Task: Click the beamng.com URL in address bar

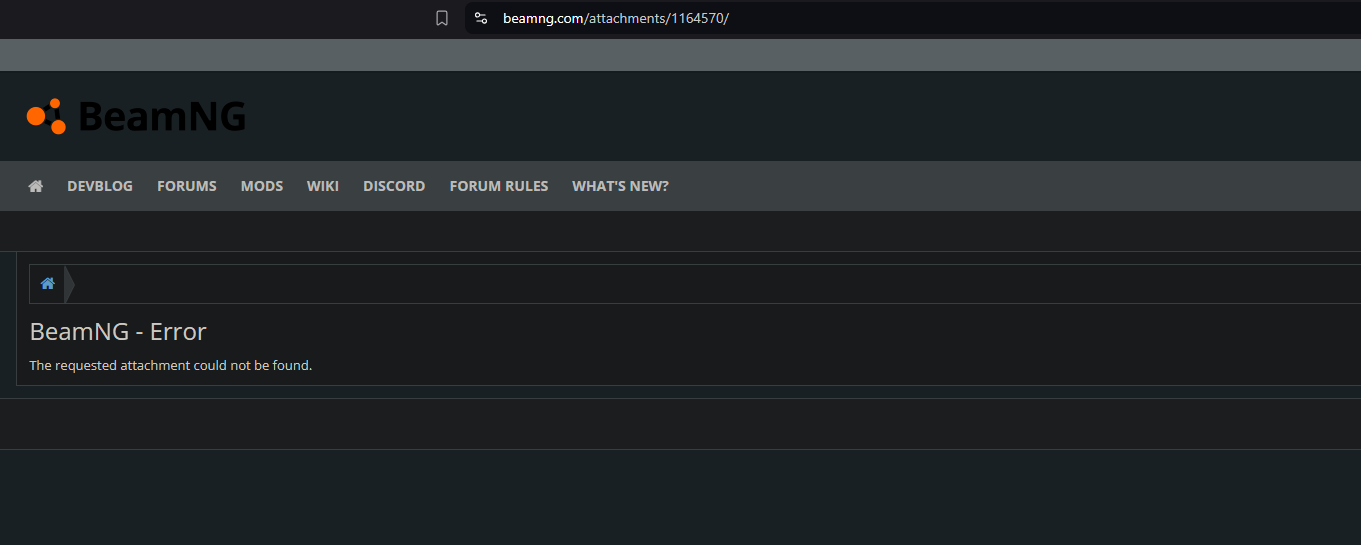Action: pyautogui.click(x=616, y=18)
